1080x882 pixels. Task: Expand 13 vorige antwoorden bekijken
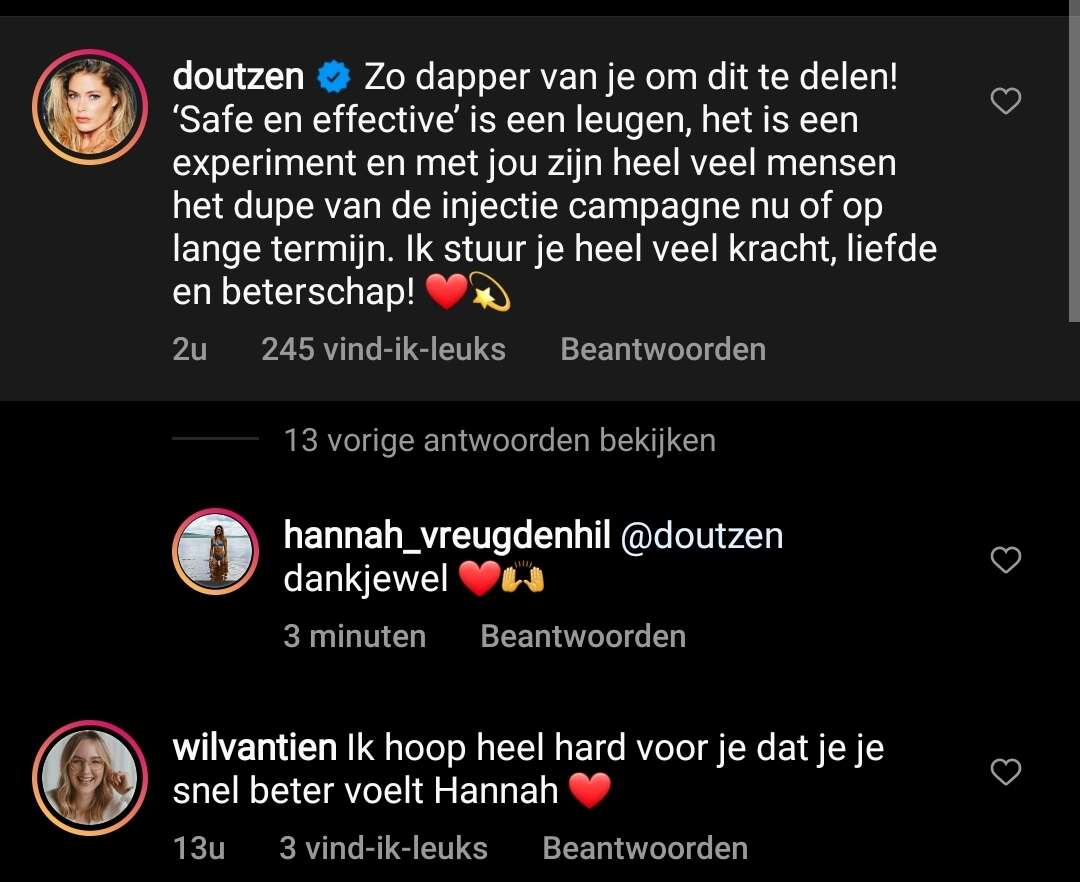[x=499, y=440]
